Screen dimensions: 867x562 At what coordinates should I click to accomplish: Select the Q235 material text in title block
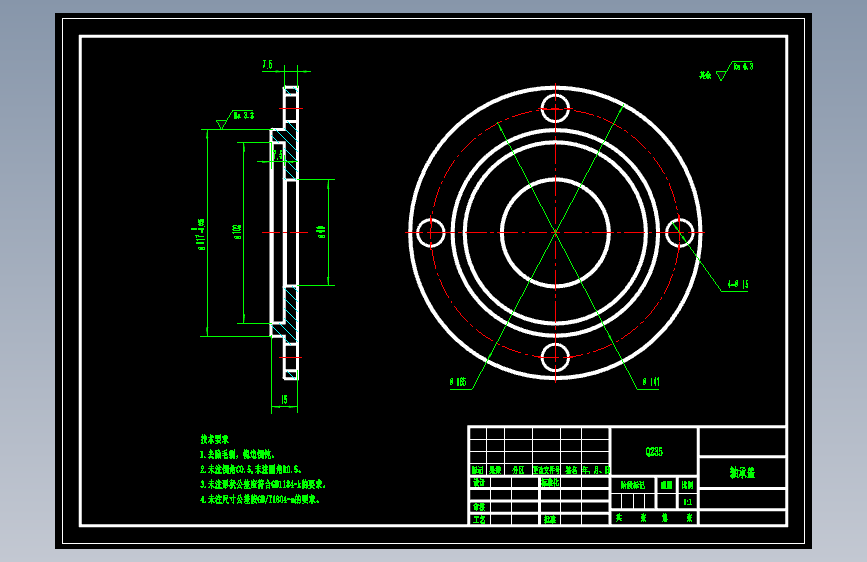tap(654, 452)
